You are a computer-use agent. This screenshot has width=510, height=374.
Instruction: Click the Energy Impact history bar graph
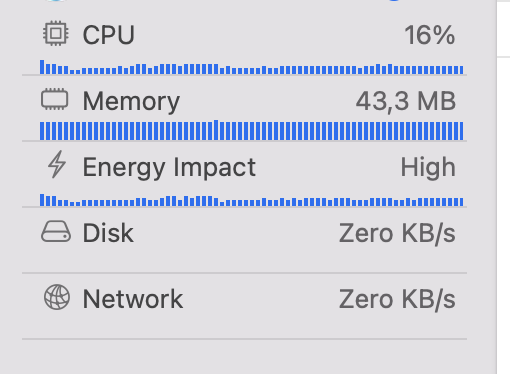pyautogui.click(x=252, y=200)
